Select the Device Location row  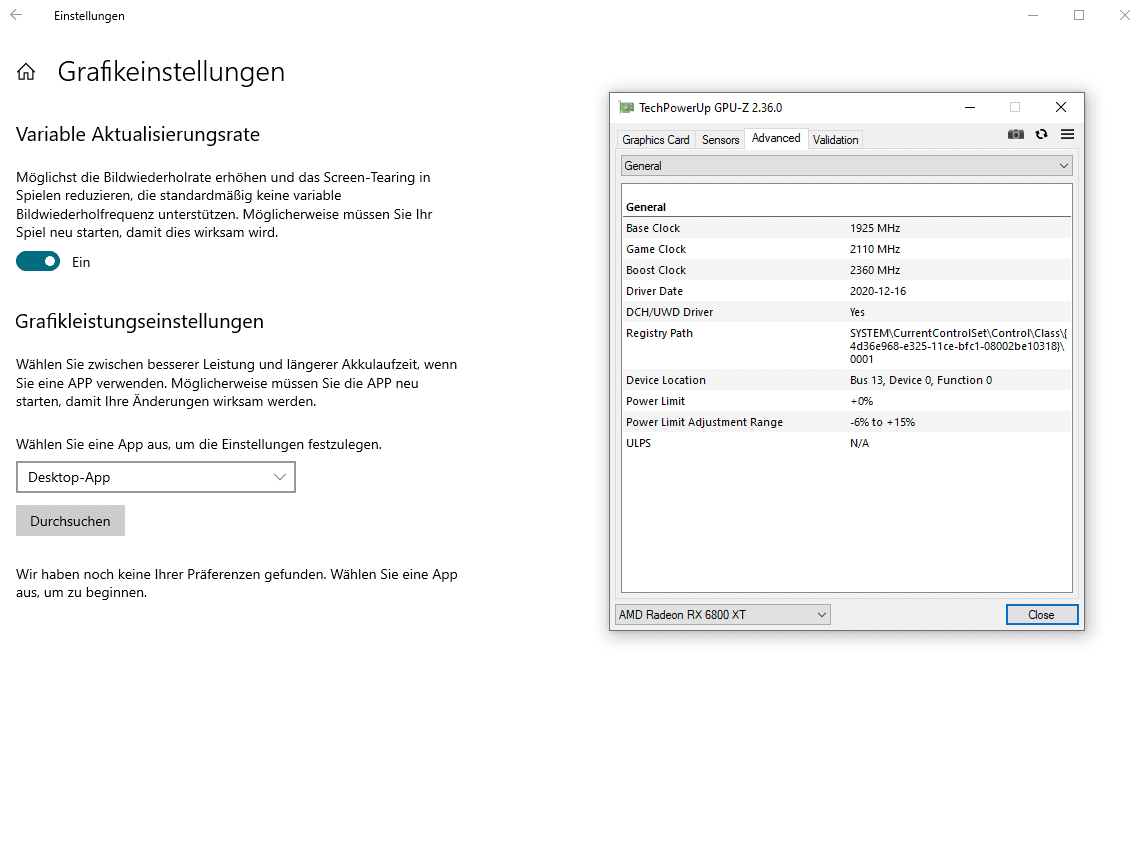pyautogui.click(x=846, y=380)
